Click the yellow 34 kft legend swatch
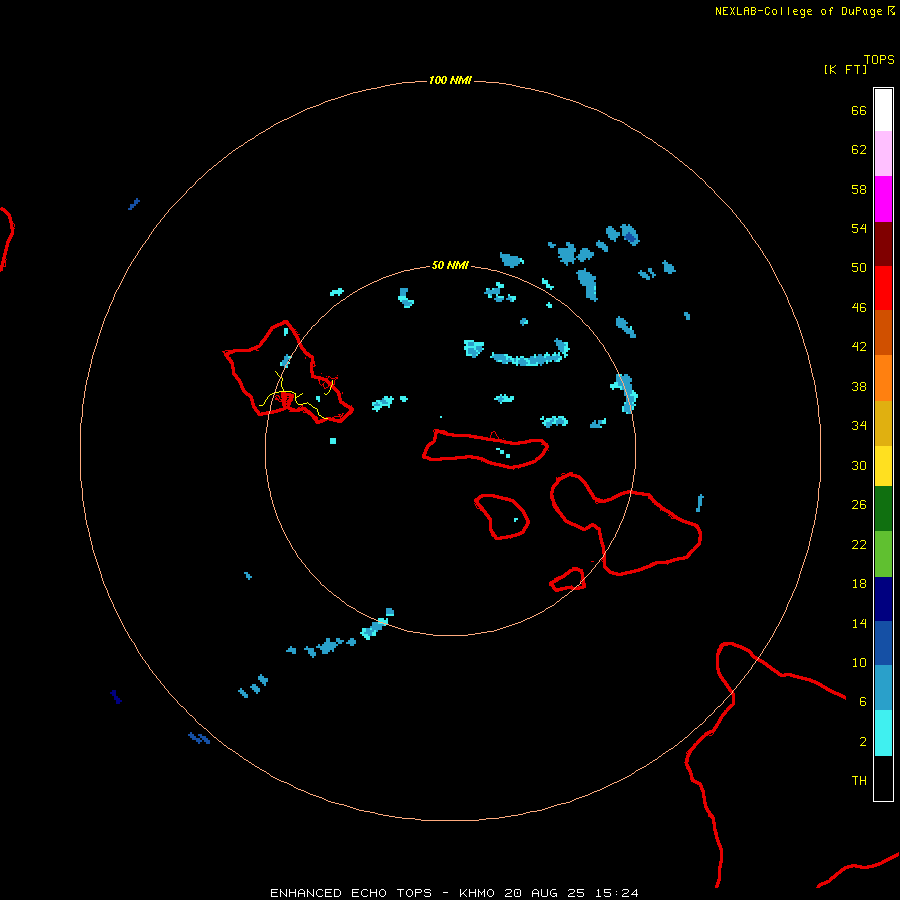This screenshot has width=900, height=900. click(883, 465)
